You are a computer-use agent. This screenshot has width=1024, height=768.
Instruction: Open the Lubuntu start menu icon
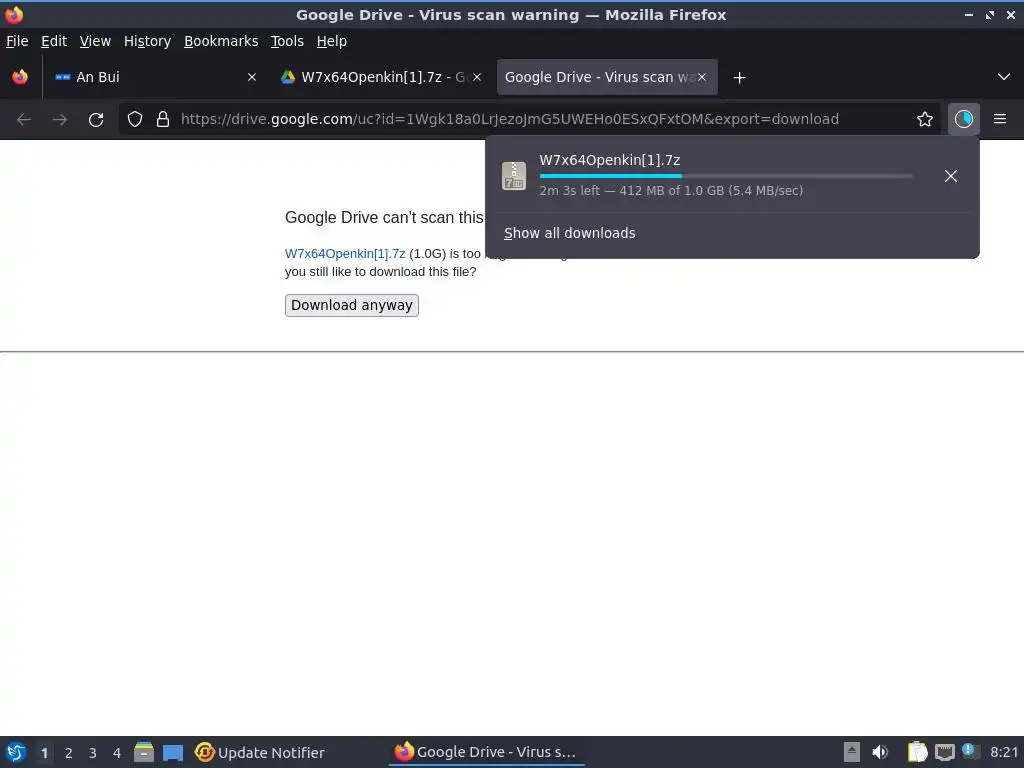pos(16,752)
